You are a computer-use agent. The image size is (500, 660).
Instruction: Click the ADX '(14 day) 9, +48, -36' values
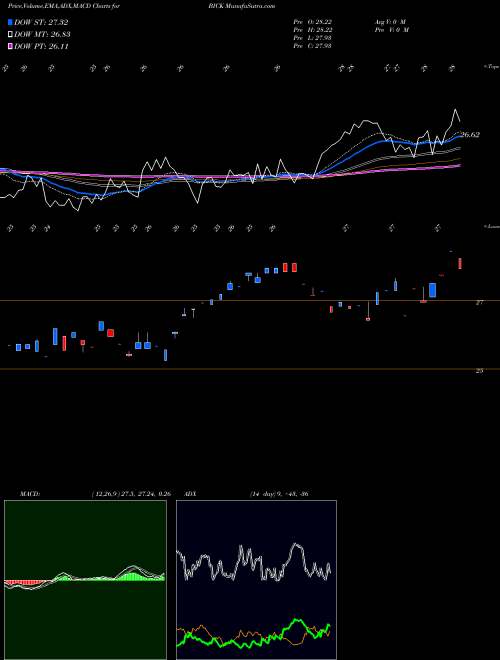click(279, 494)
